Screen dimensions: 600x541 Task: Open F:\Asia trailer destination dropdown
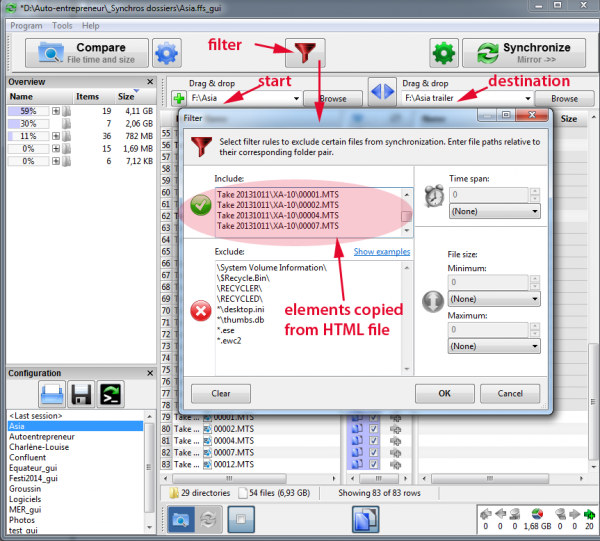click(x=528, y=98)
